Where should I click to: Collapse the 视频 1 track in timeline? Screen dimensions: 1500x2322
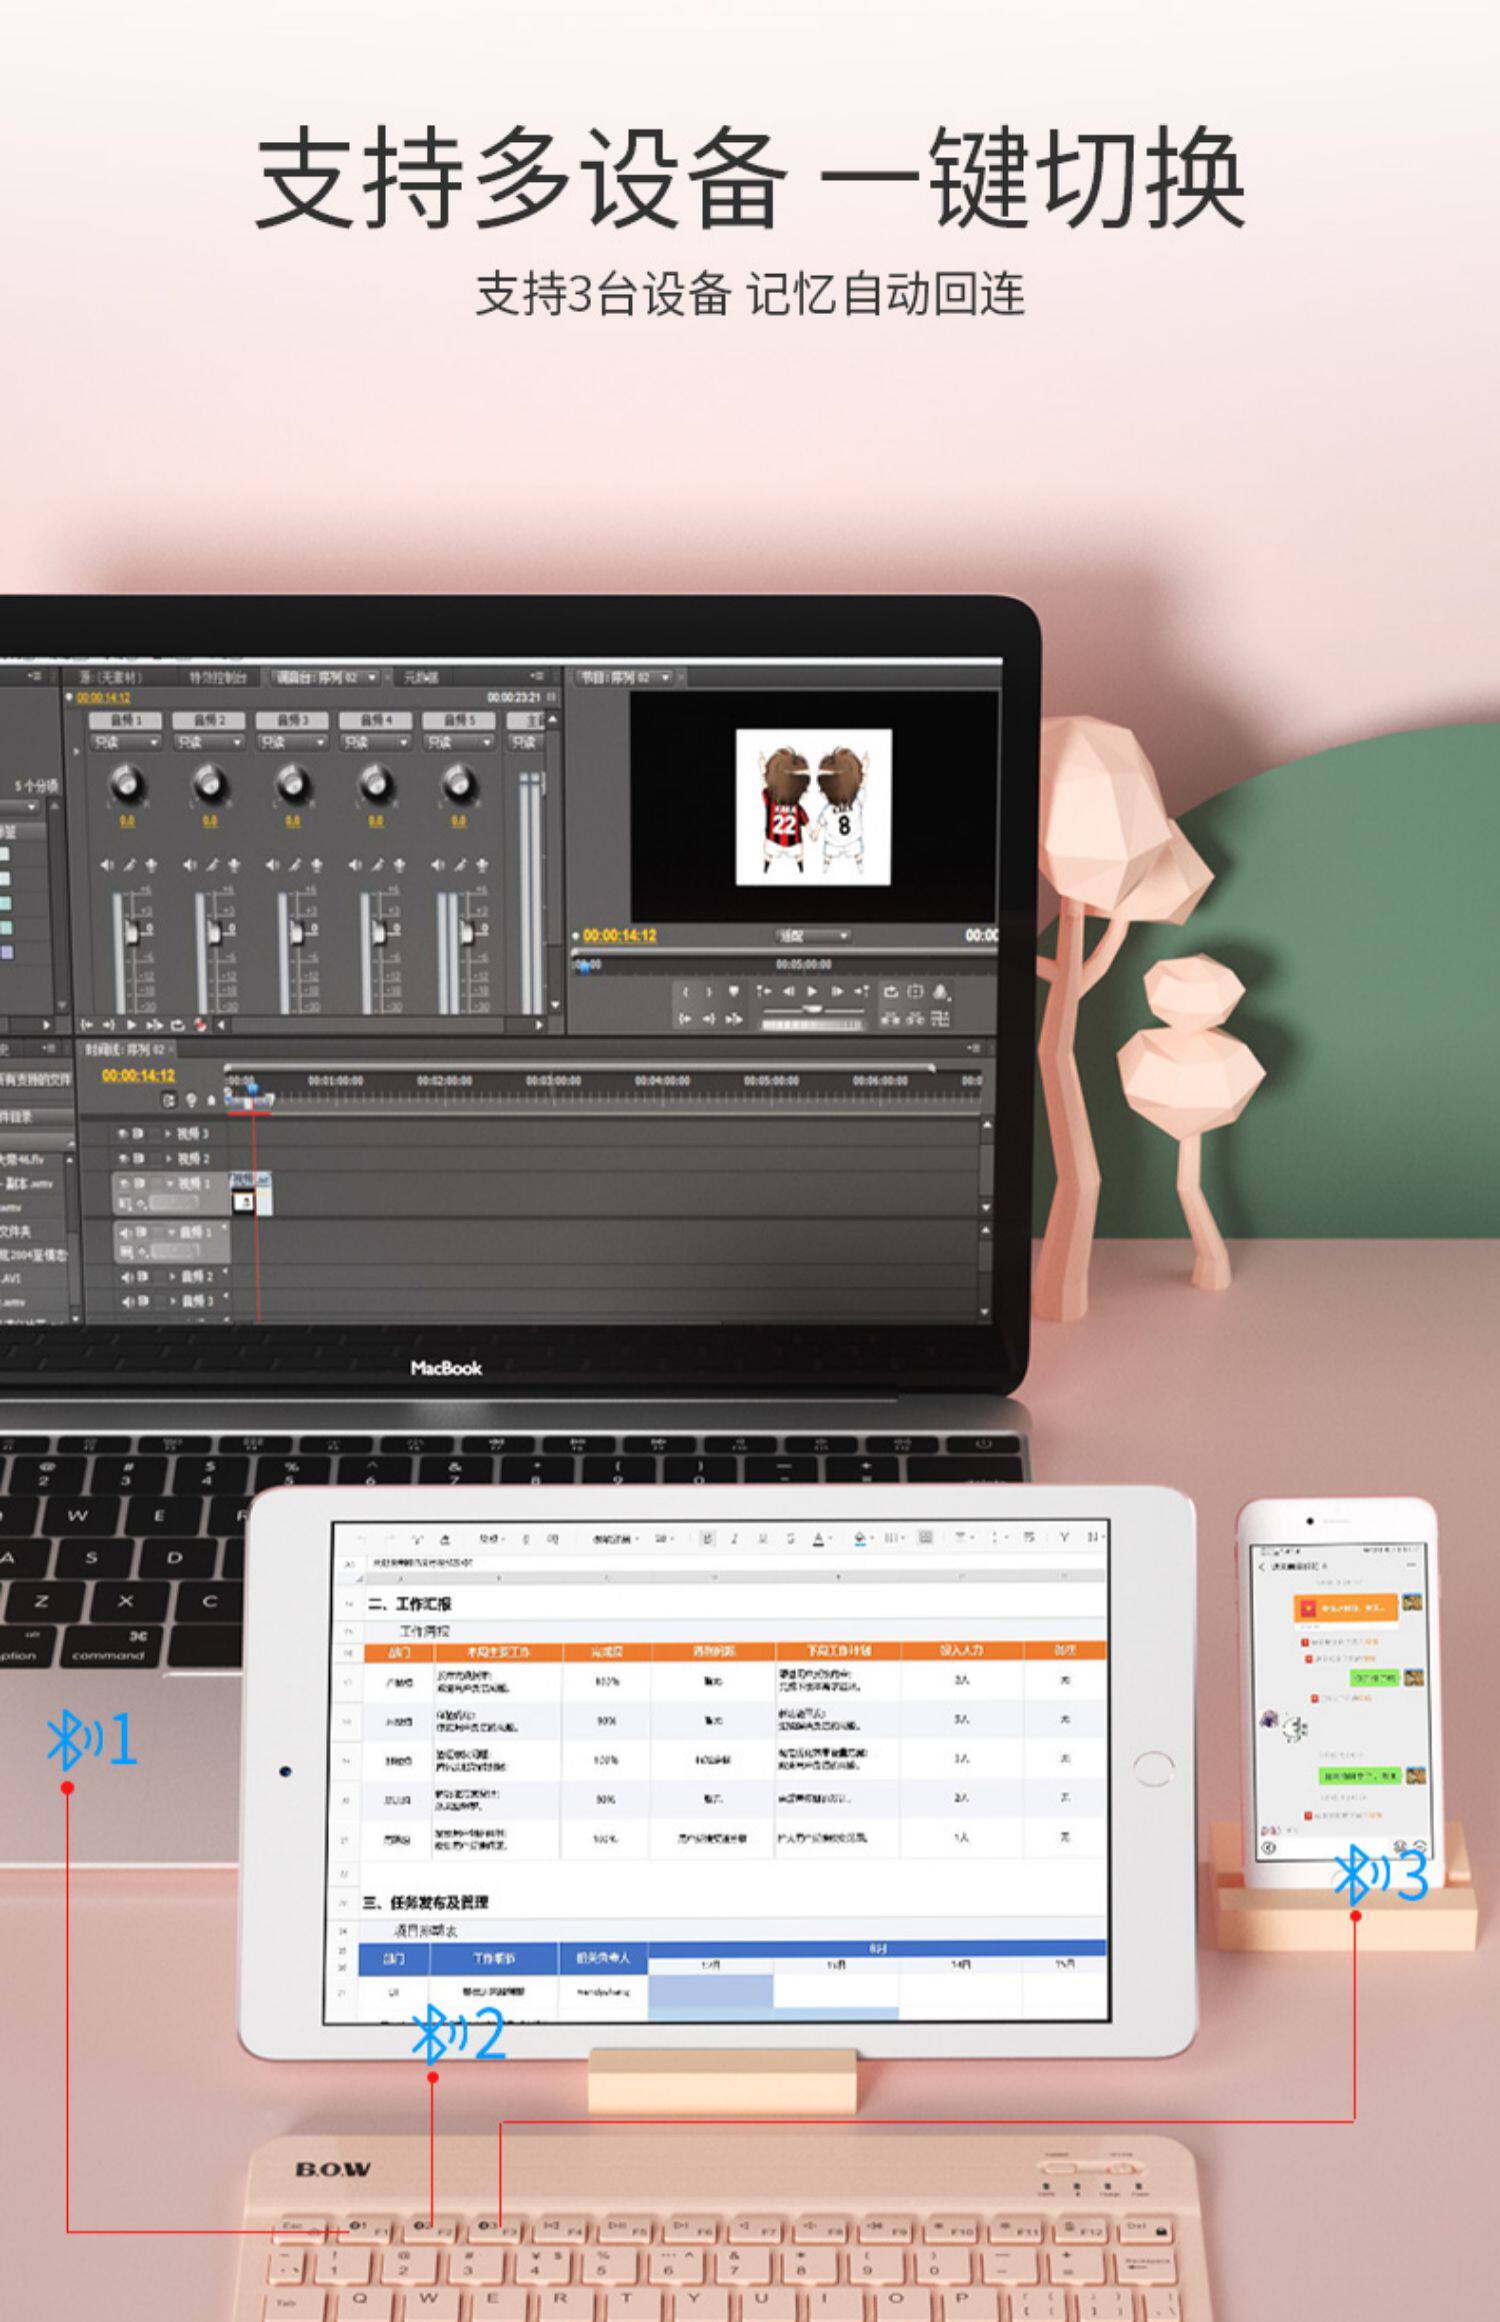pos(169,1183)
